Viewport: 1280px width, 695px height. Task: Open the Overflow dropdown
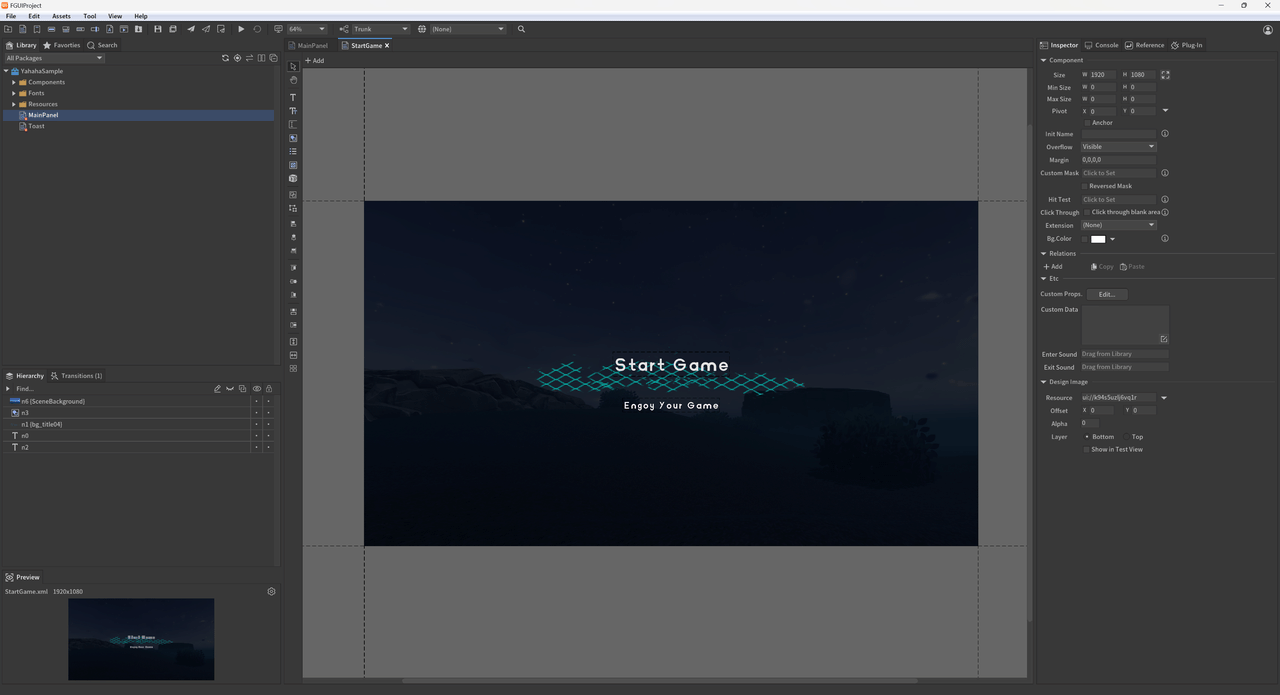[1118, 147]
